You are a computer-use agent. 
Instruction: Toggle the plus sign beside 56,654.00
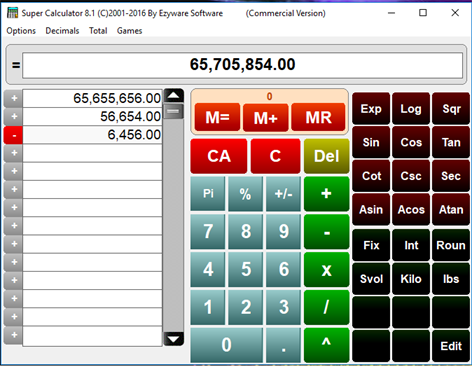pyautogui.click(x=14, y=117)
